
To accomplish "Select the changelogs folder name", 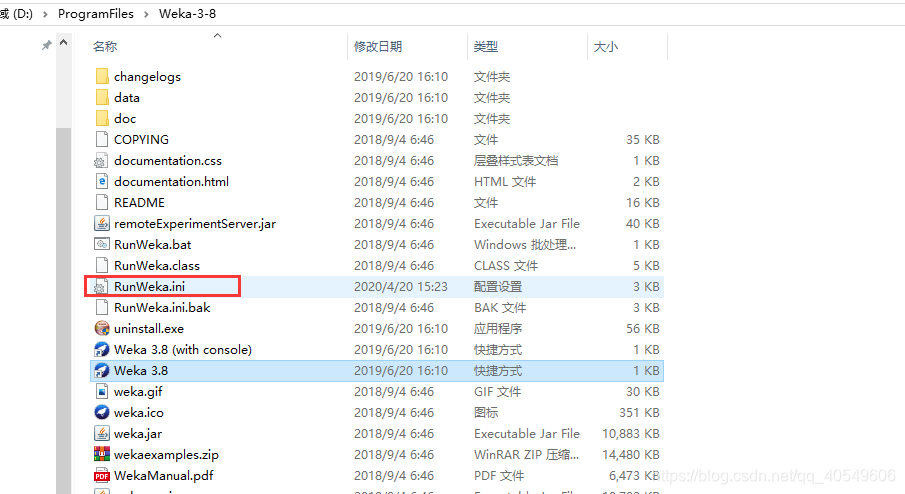I will click(x=147, y=77).
